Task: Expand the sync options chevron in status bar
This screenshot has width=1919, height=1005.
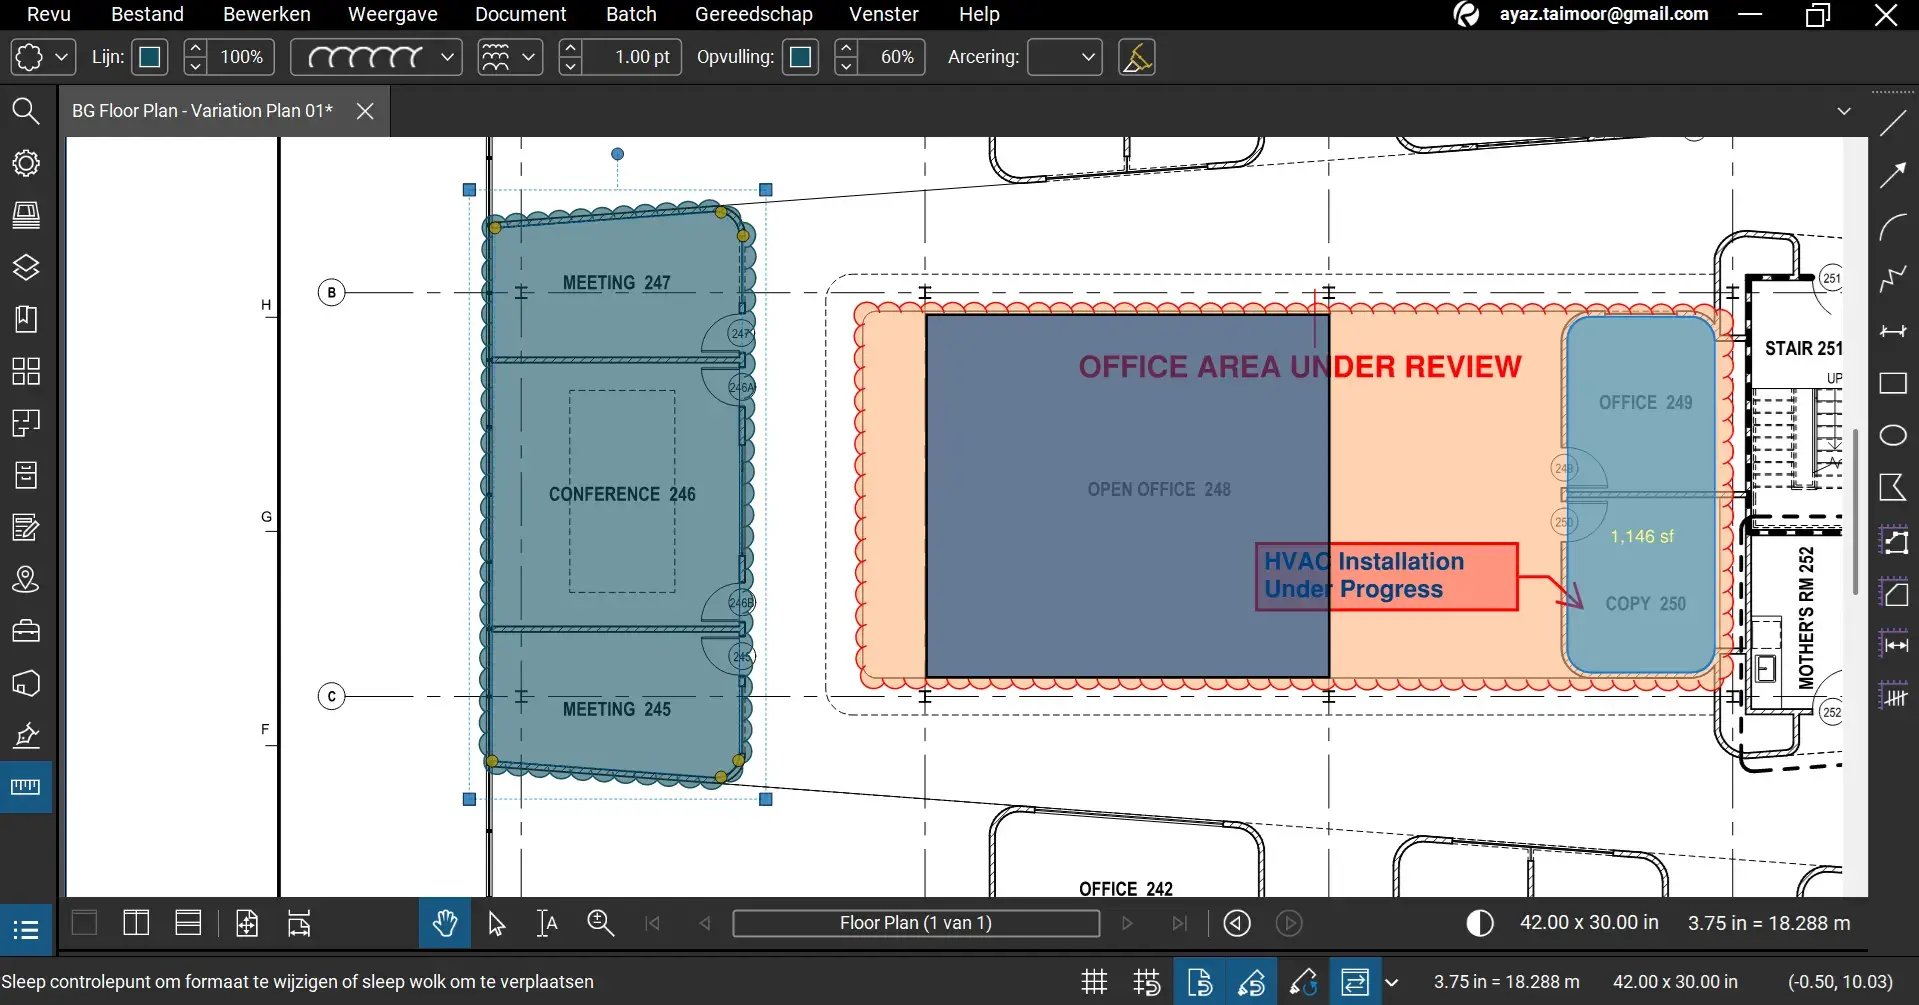Action: point(1391,982)
